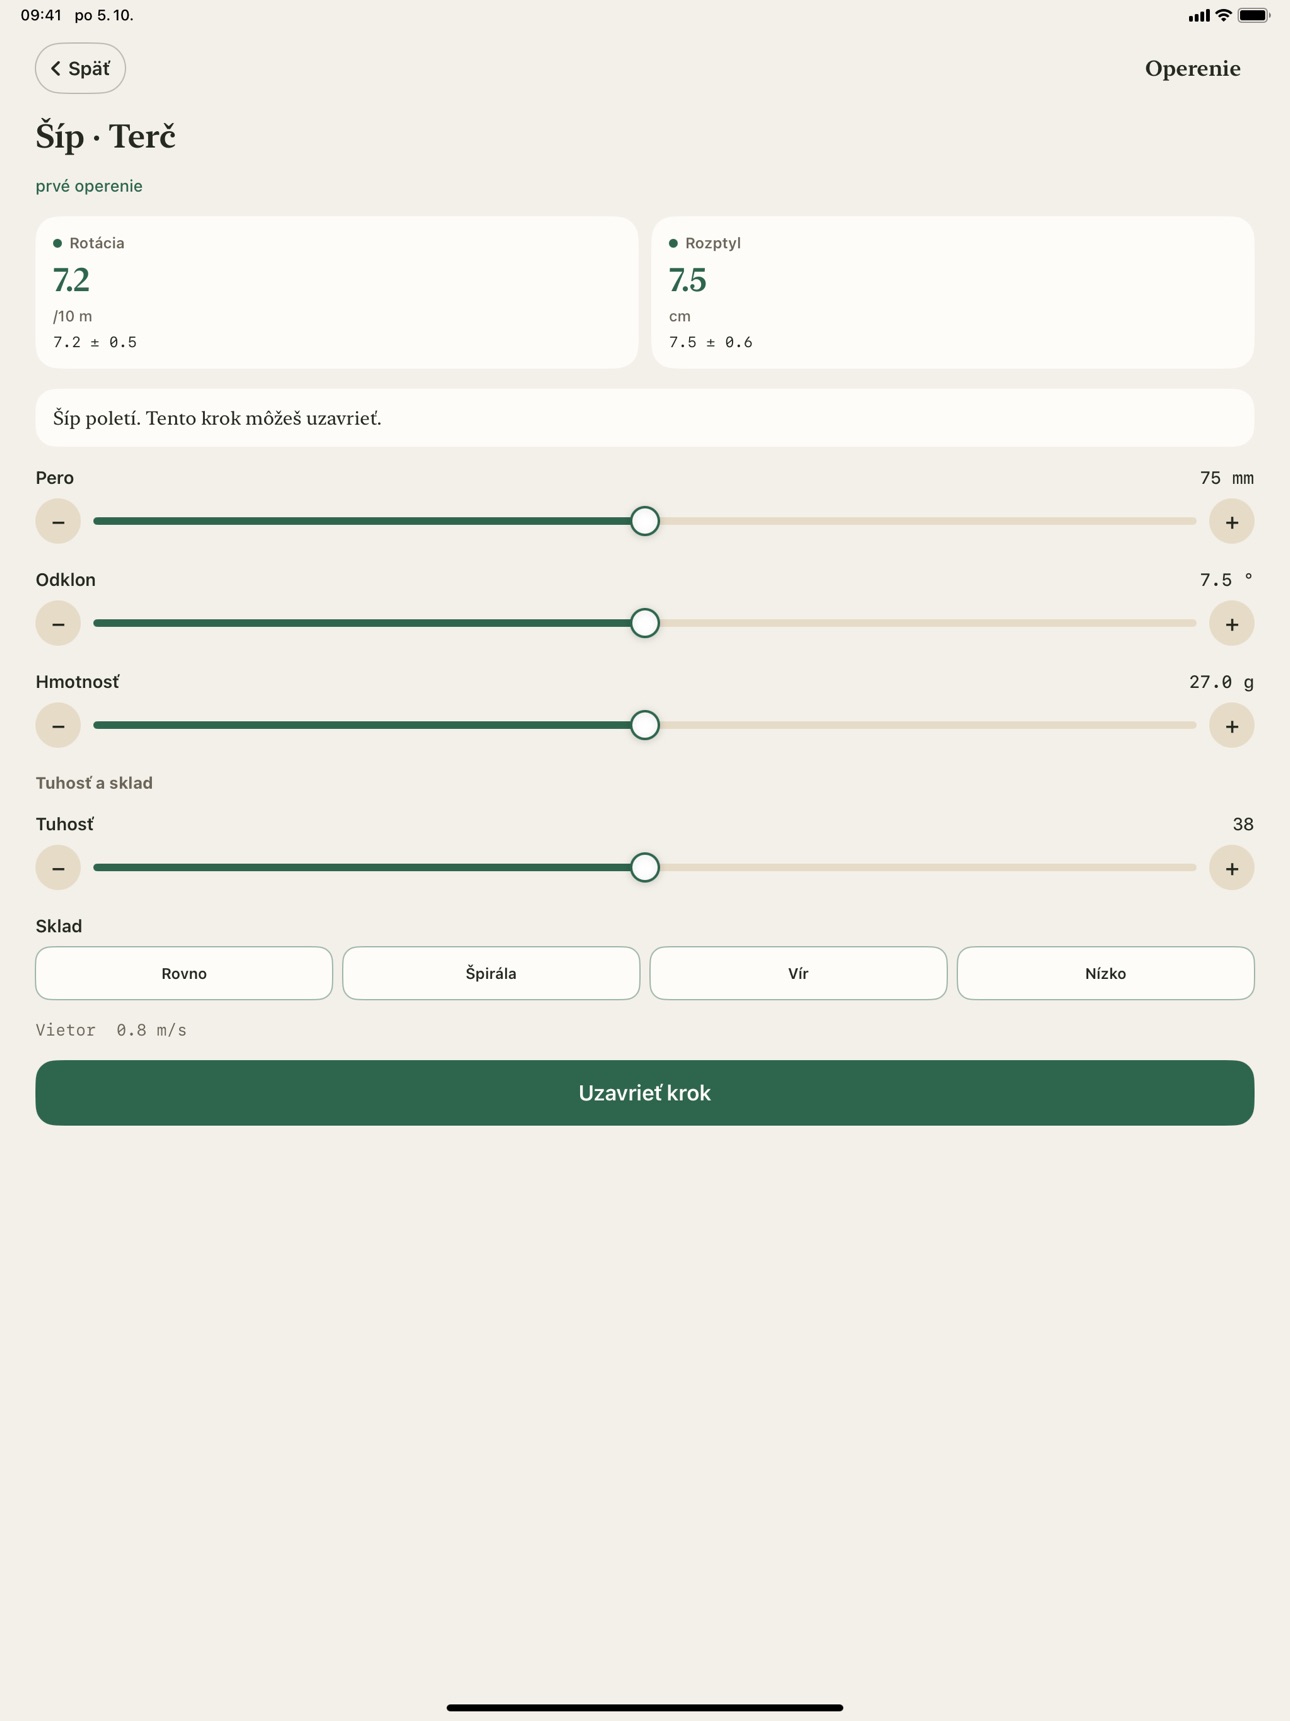Increase Tuhosť with plus button
The image size is (1290, 1721).
[x=1231, y=867]
